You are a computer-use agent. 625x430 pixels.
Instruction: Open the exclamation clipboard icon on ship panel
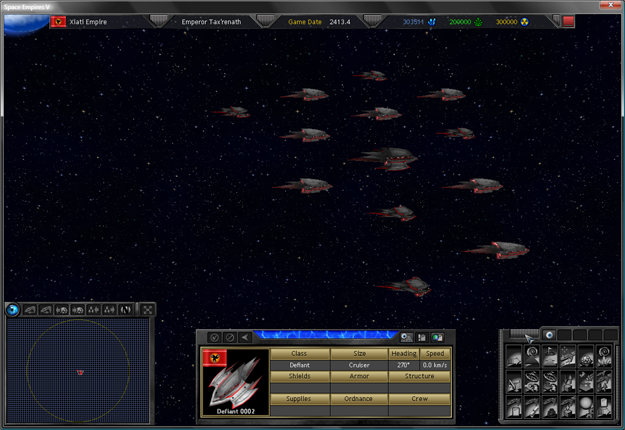point(422,338)
